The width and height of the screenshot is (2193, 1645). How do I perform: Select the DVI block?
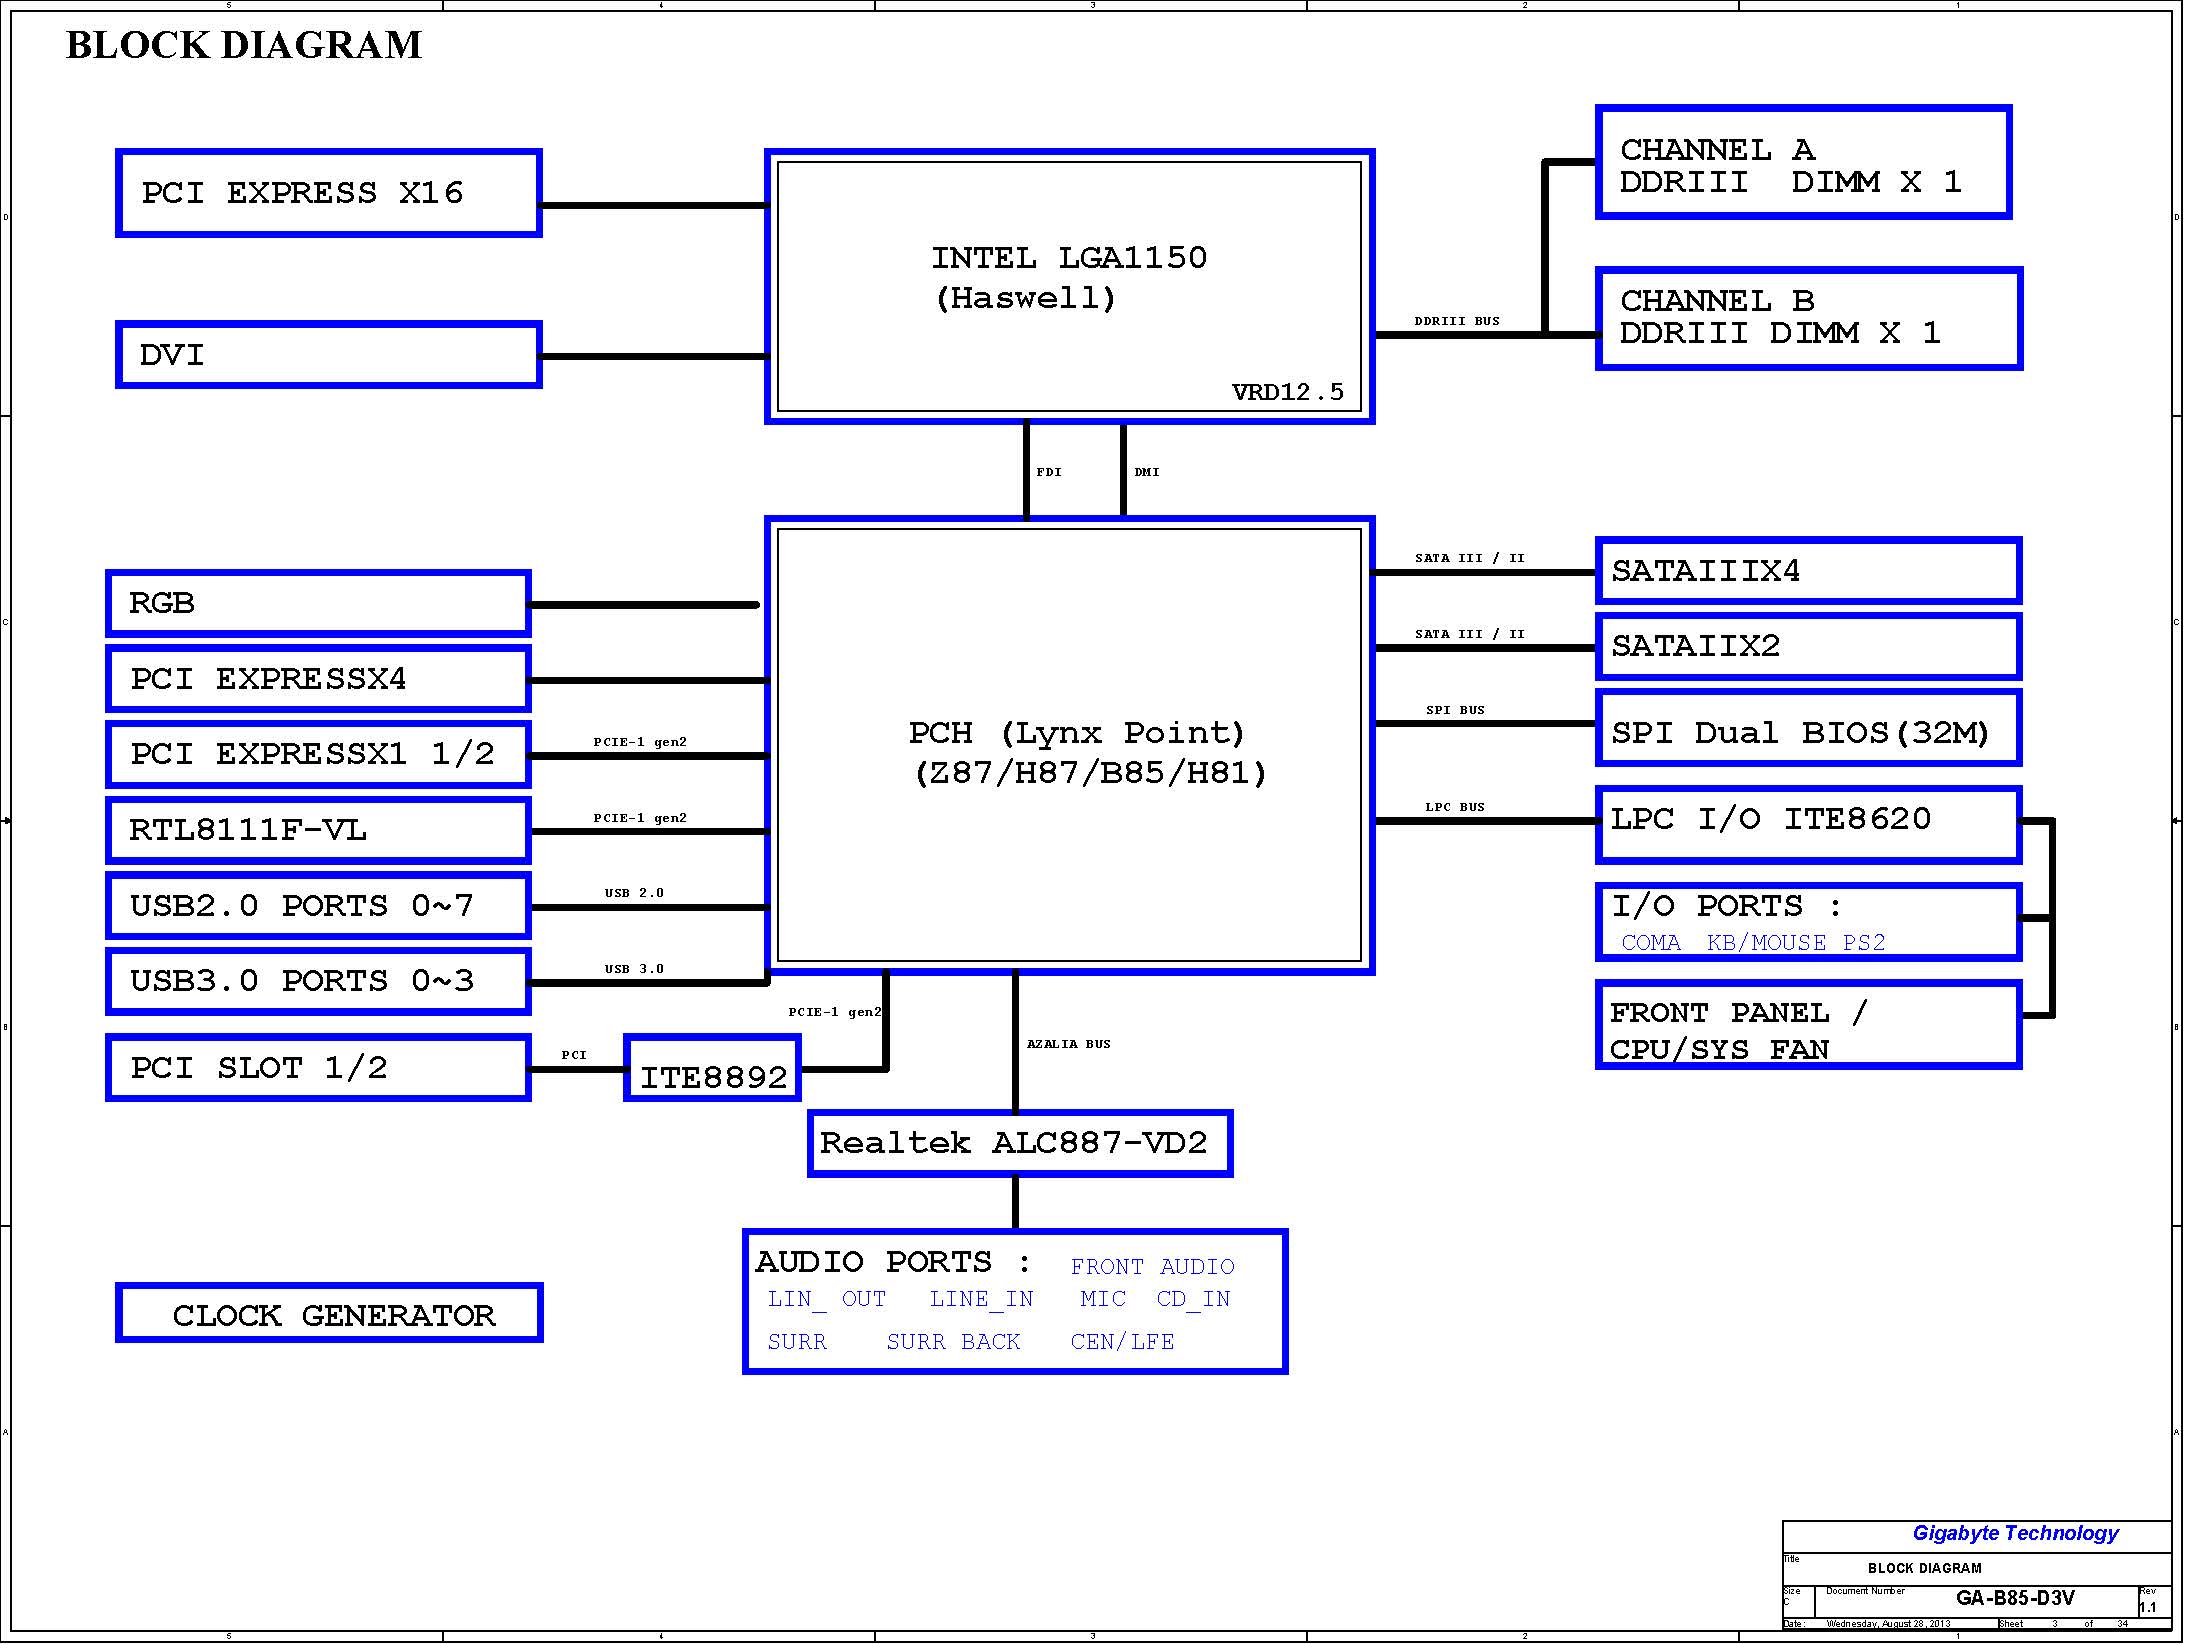pos(328,355)
